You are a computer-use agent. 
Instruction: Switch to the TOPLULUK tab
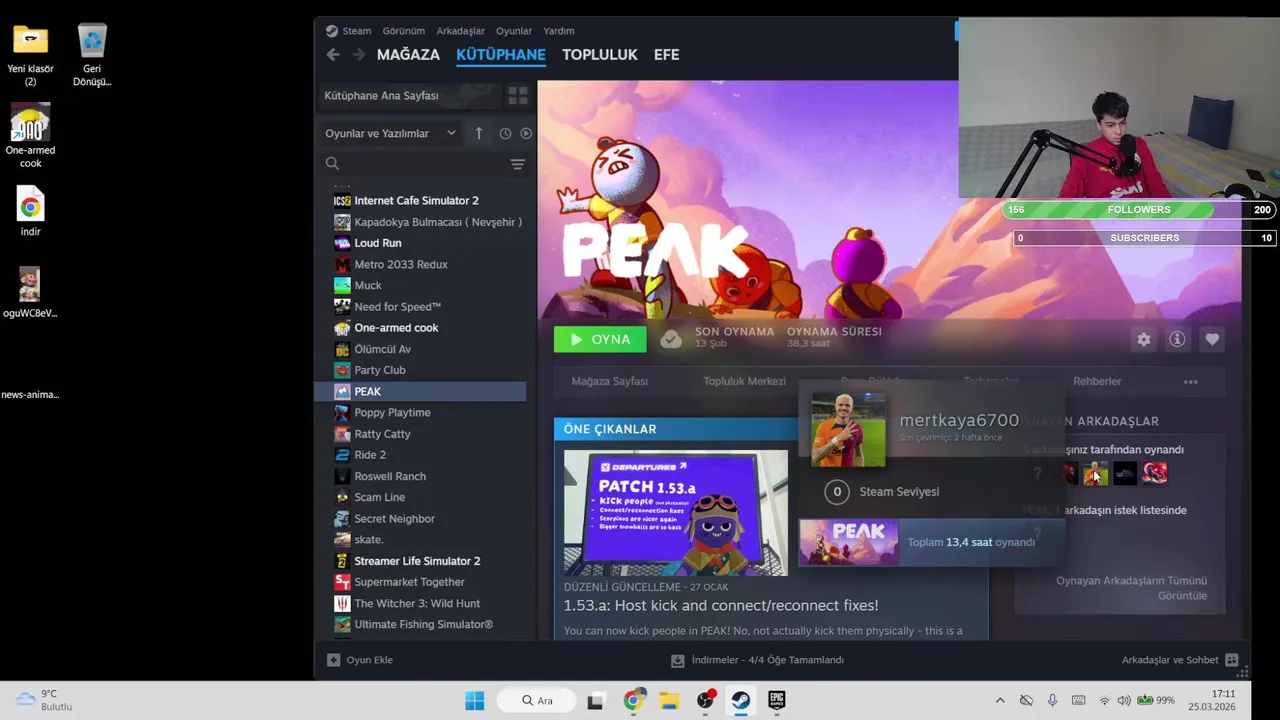[600, 55]
